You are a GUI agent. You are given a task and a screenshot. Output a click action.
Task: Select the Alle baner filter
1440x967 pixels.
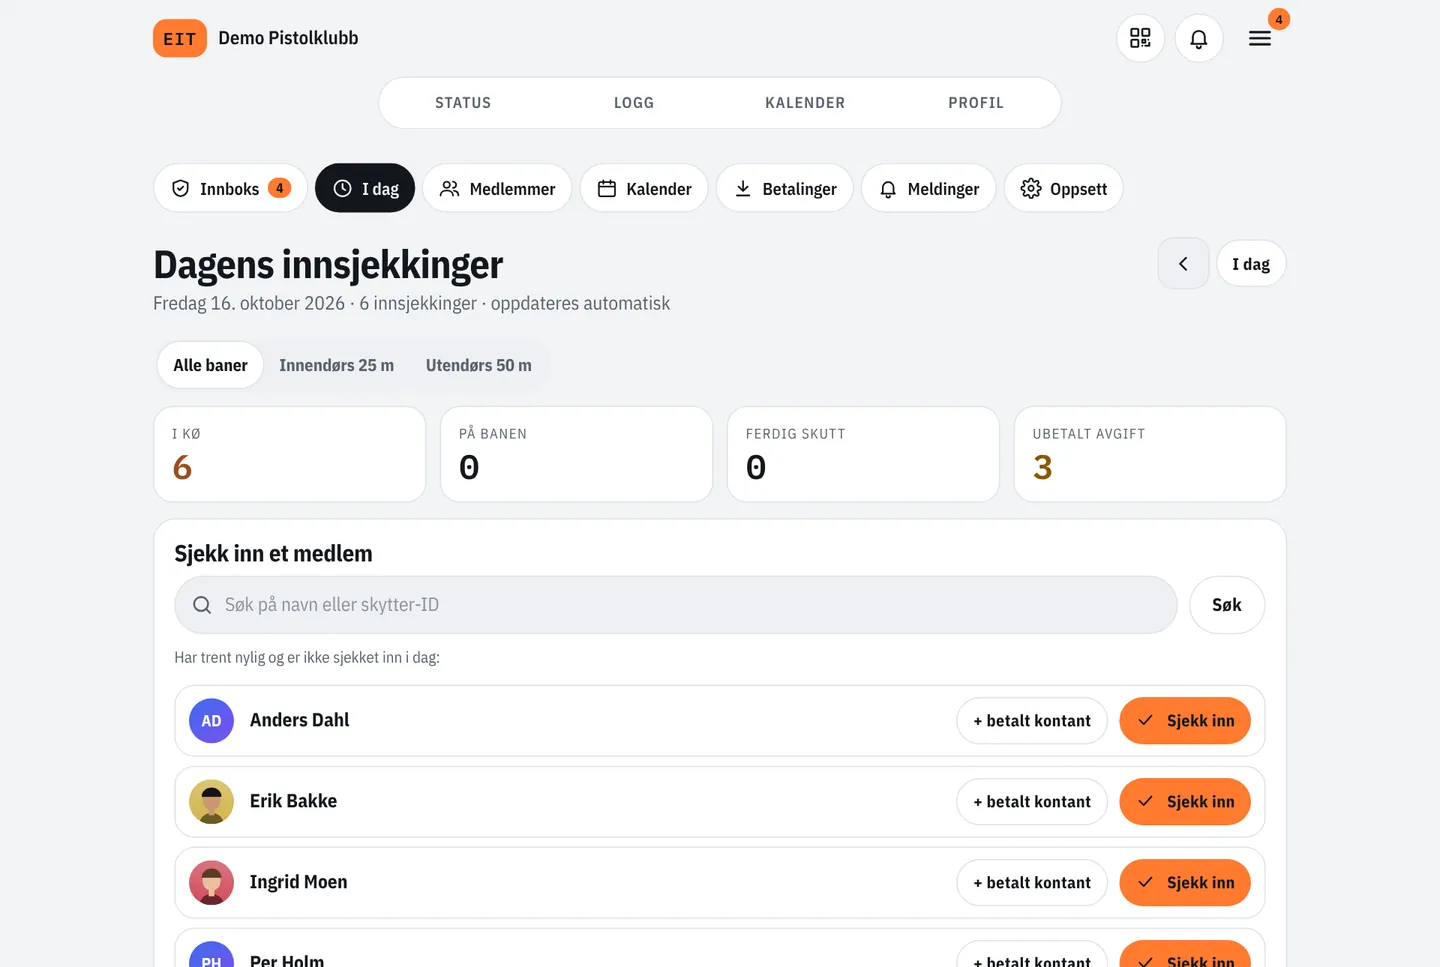click(x=210, y=365)
